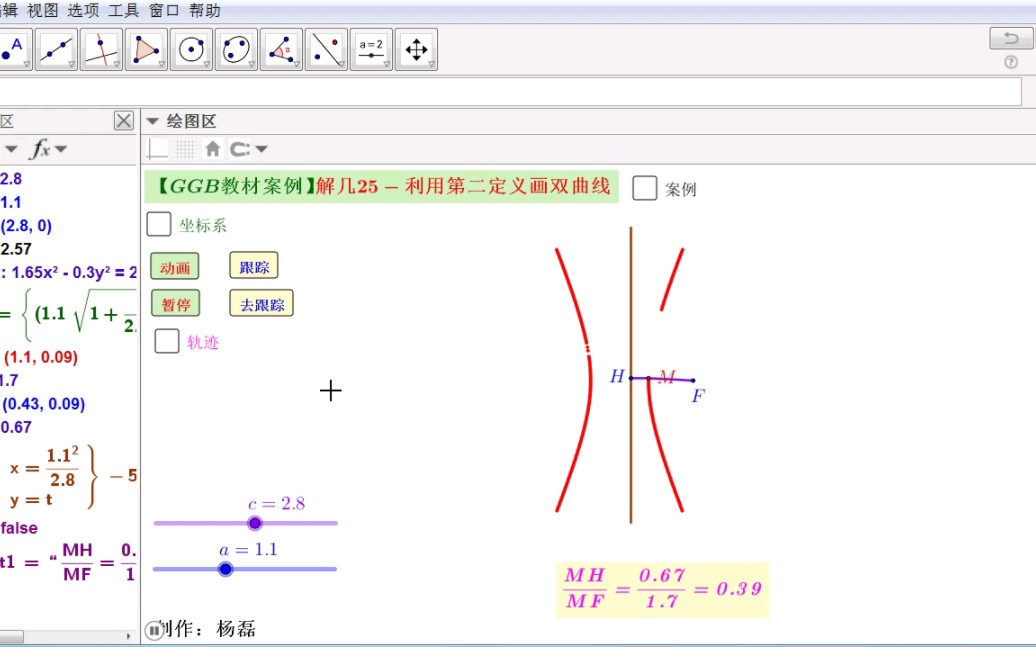Click the Undo arrow at top right
The width and height of the screenshot is (1036, 647).
(x=1009, y=36)
